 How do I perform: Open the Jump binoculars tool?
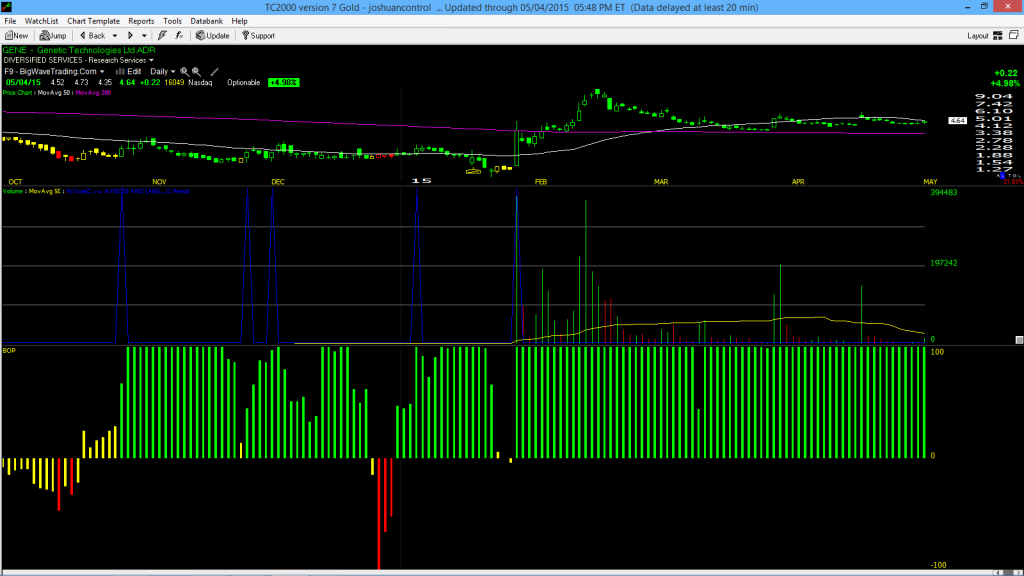tap(53, 35)
